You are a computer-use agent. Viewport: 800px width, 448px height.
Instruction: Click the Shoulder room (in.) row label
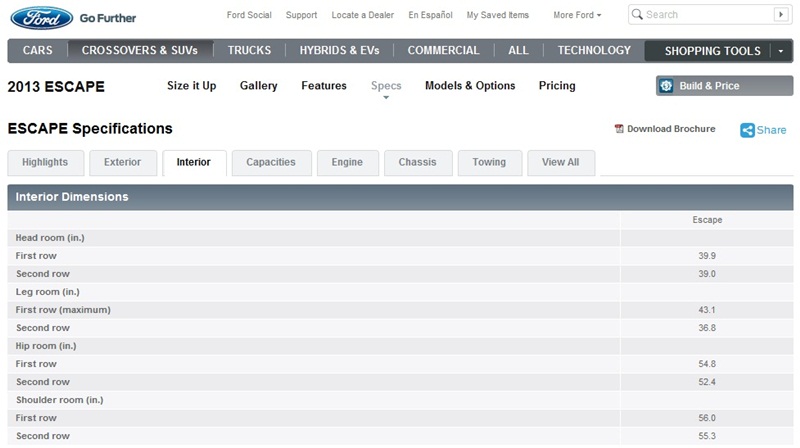[x=60, y=400]
